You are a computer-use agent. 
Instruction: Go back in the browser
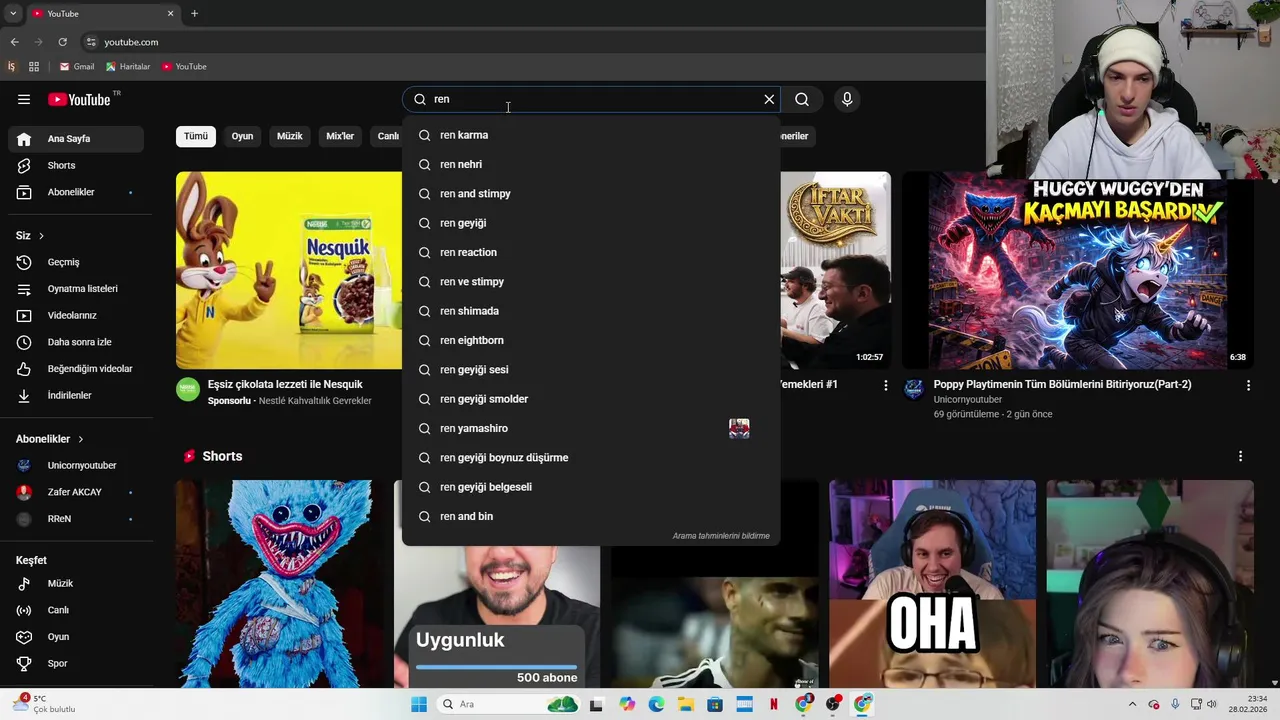coord(14,42)
